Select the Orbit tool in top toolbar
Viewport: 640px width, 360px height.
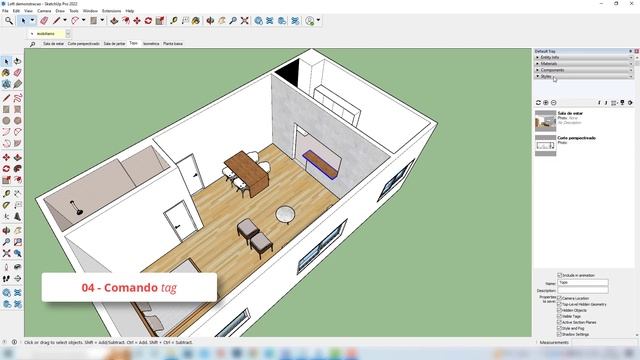pyautogui.click(x=210, y=20)
